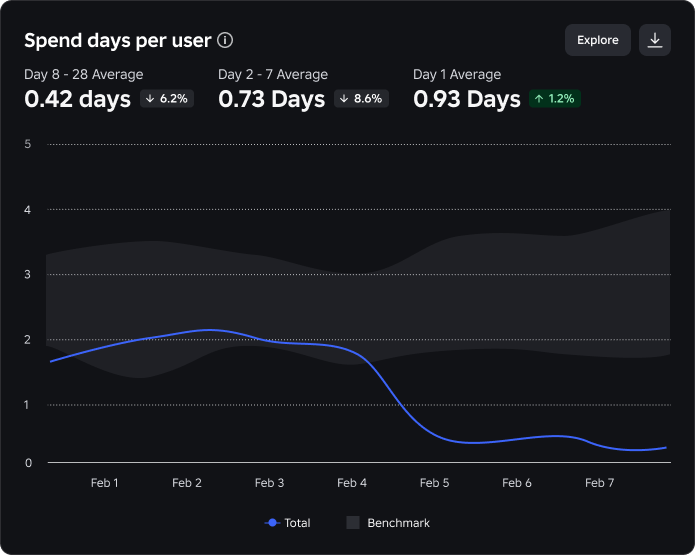695x555 pixels.
Task: Click the download icon button
Action: click(655, 40)
